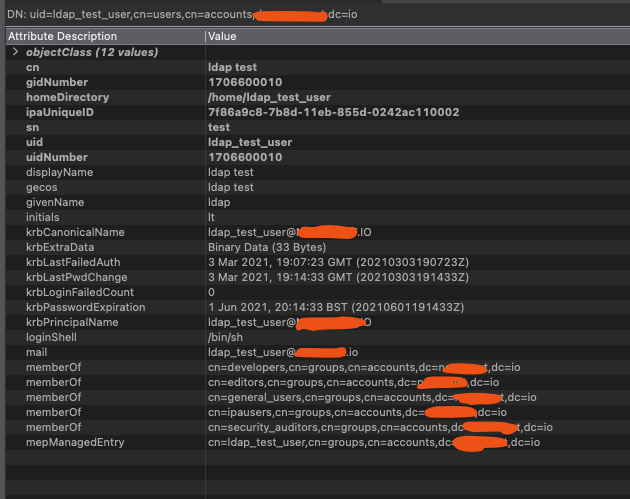Click the memberOf value cn=security_auditors

click(x=380, y=427)
